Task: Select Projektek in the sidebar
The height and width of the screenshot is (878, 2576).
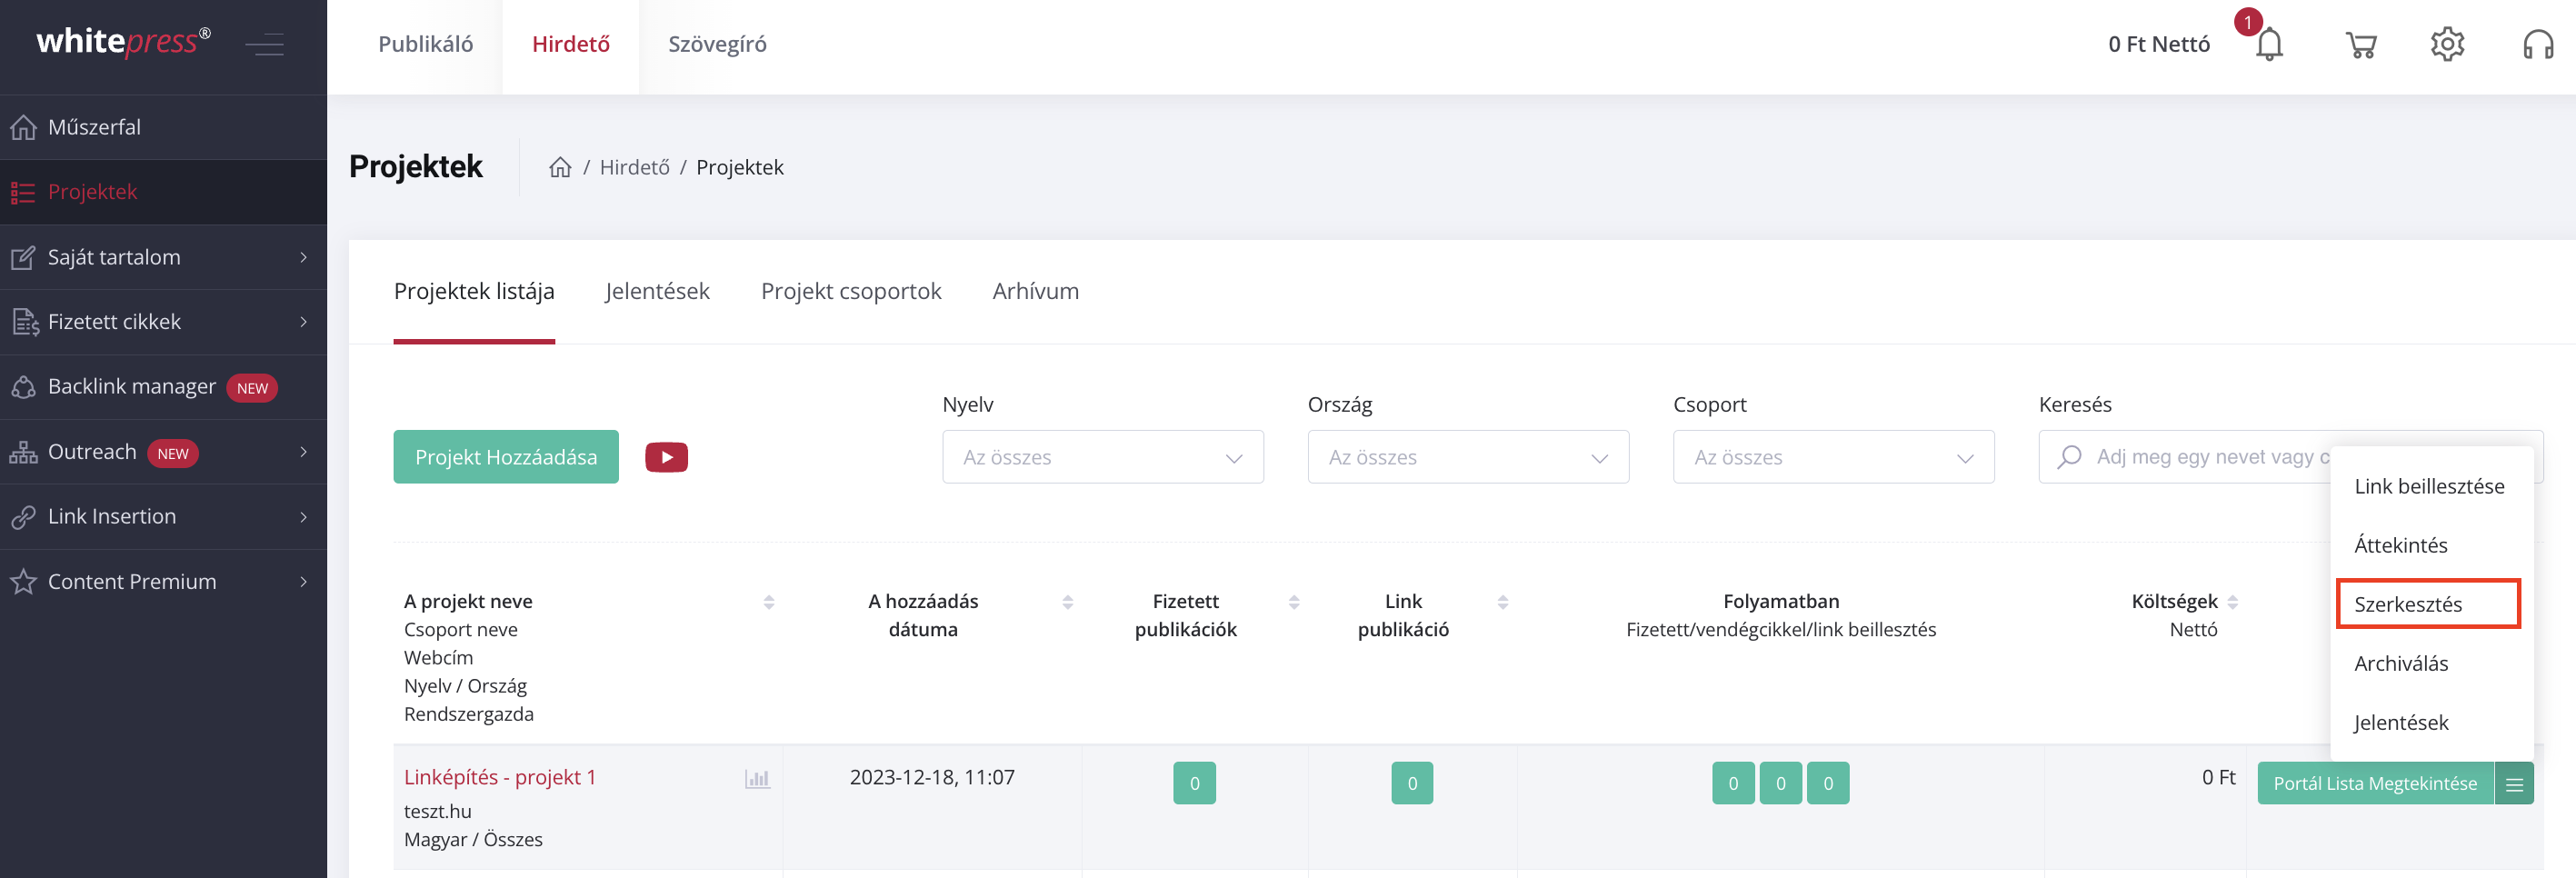Action: tap(163, 192)
